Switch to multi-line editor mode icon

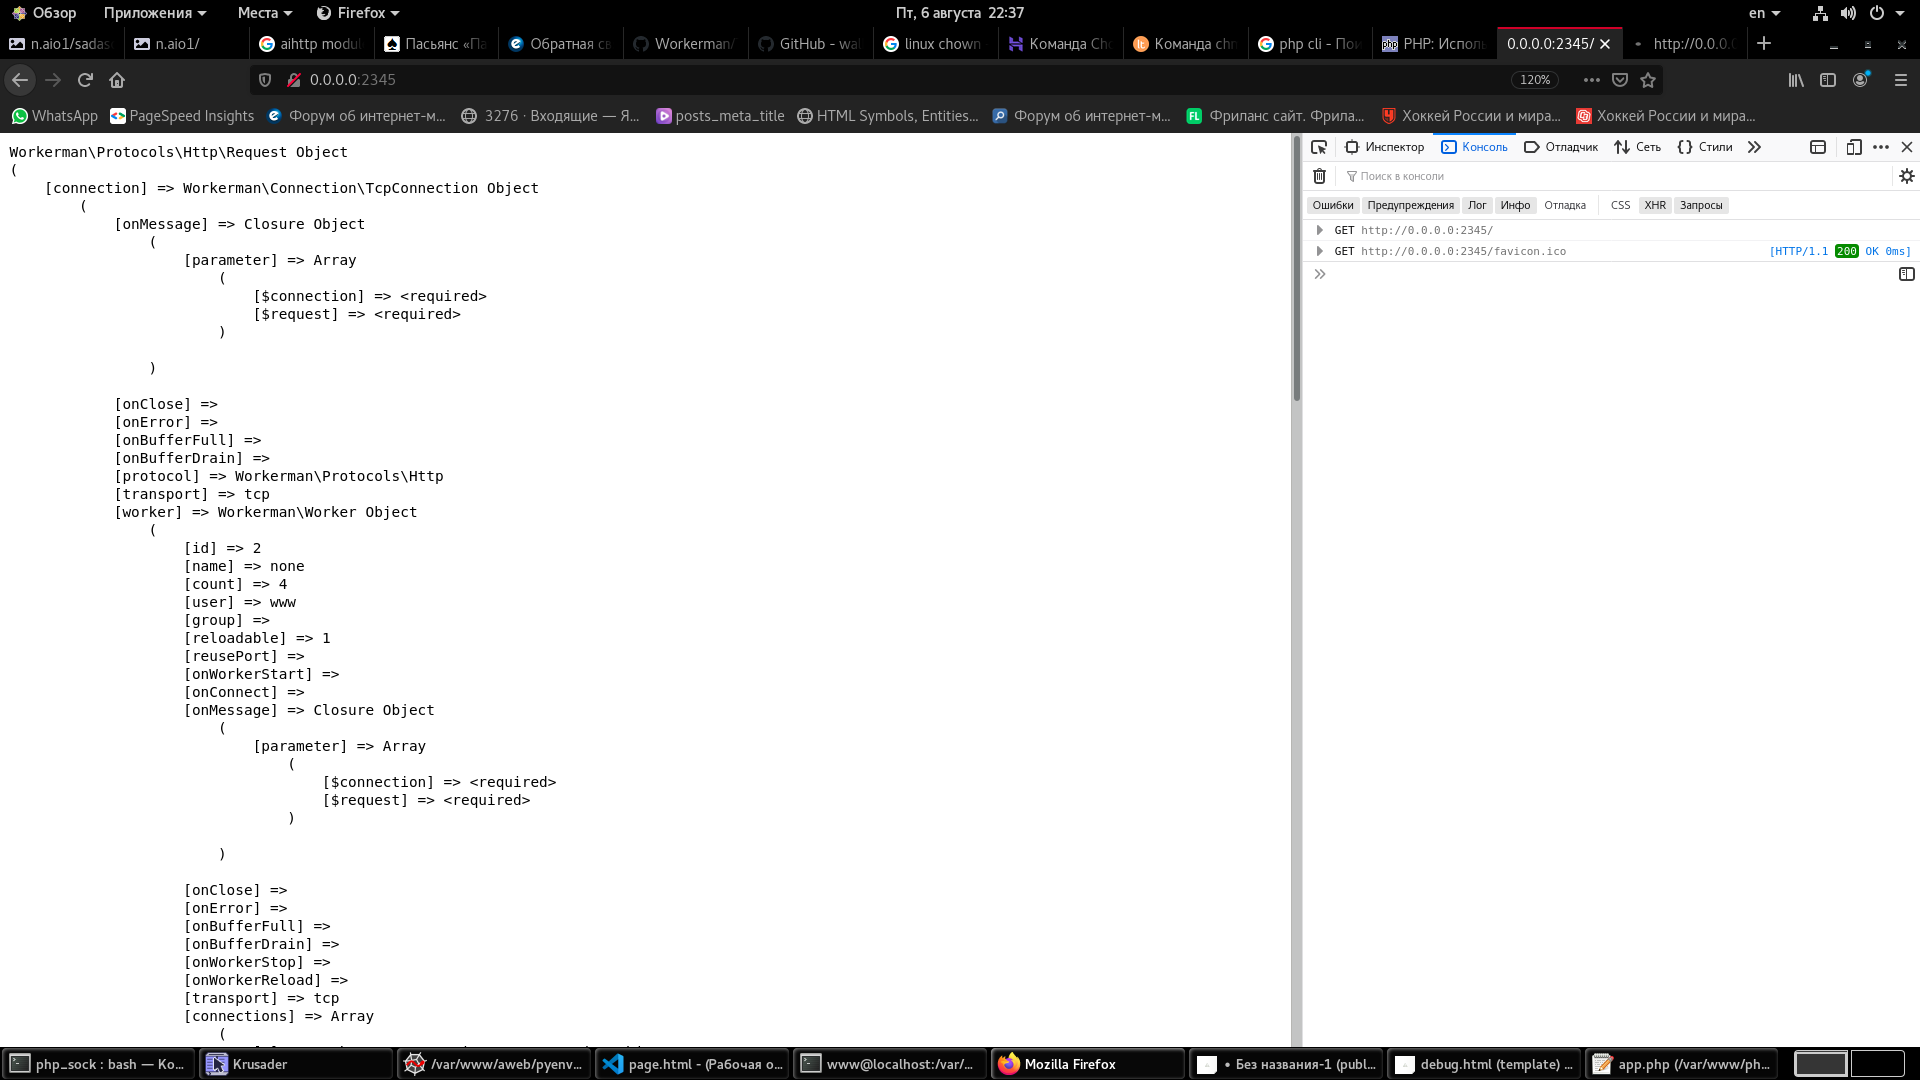(1906, 274)
